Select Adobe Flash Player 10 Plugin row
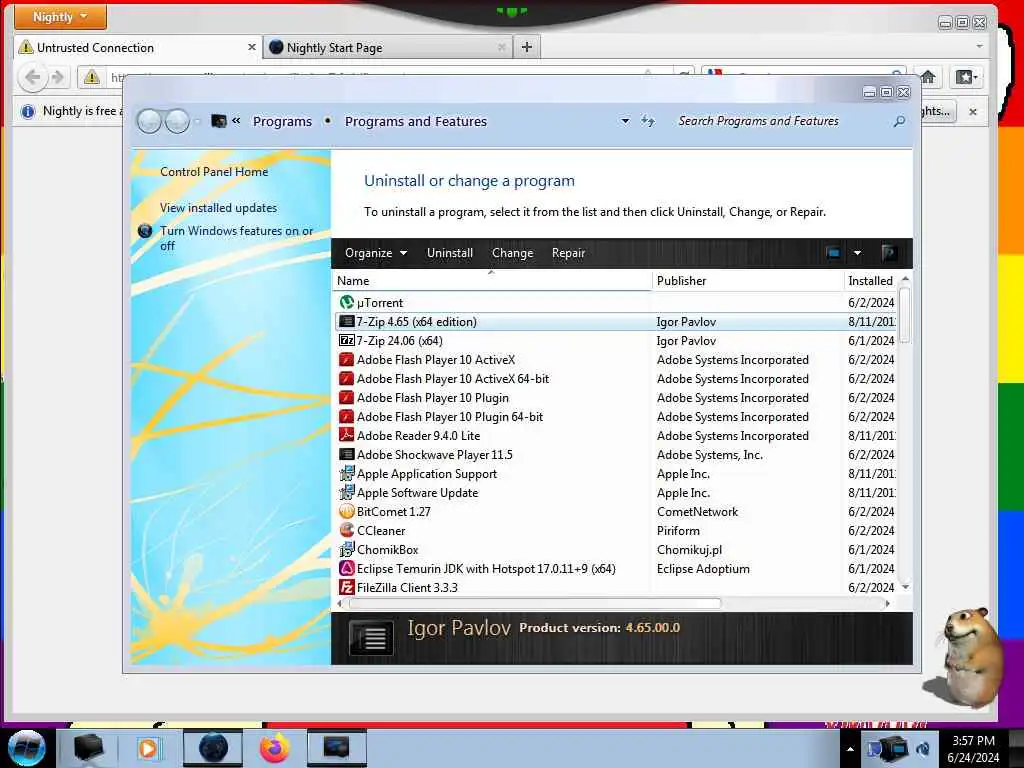 616,397
